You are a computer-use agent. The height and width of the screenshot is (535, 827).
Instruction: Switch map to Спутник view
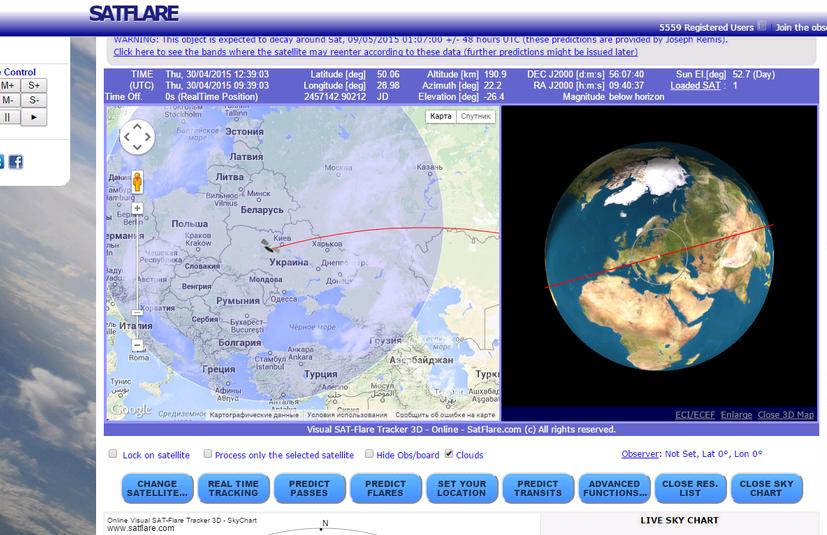point(476,116)
